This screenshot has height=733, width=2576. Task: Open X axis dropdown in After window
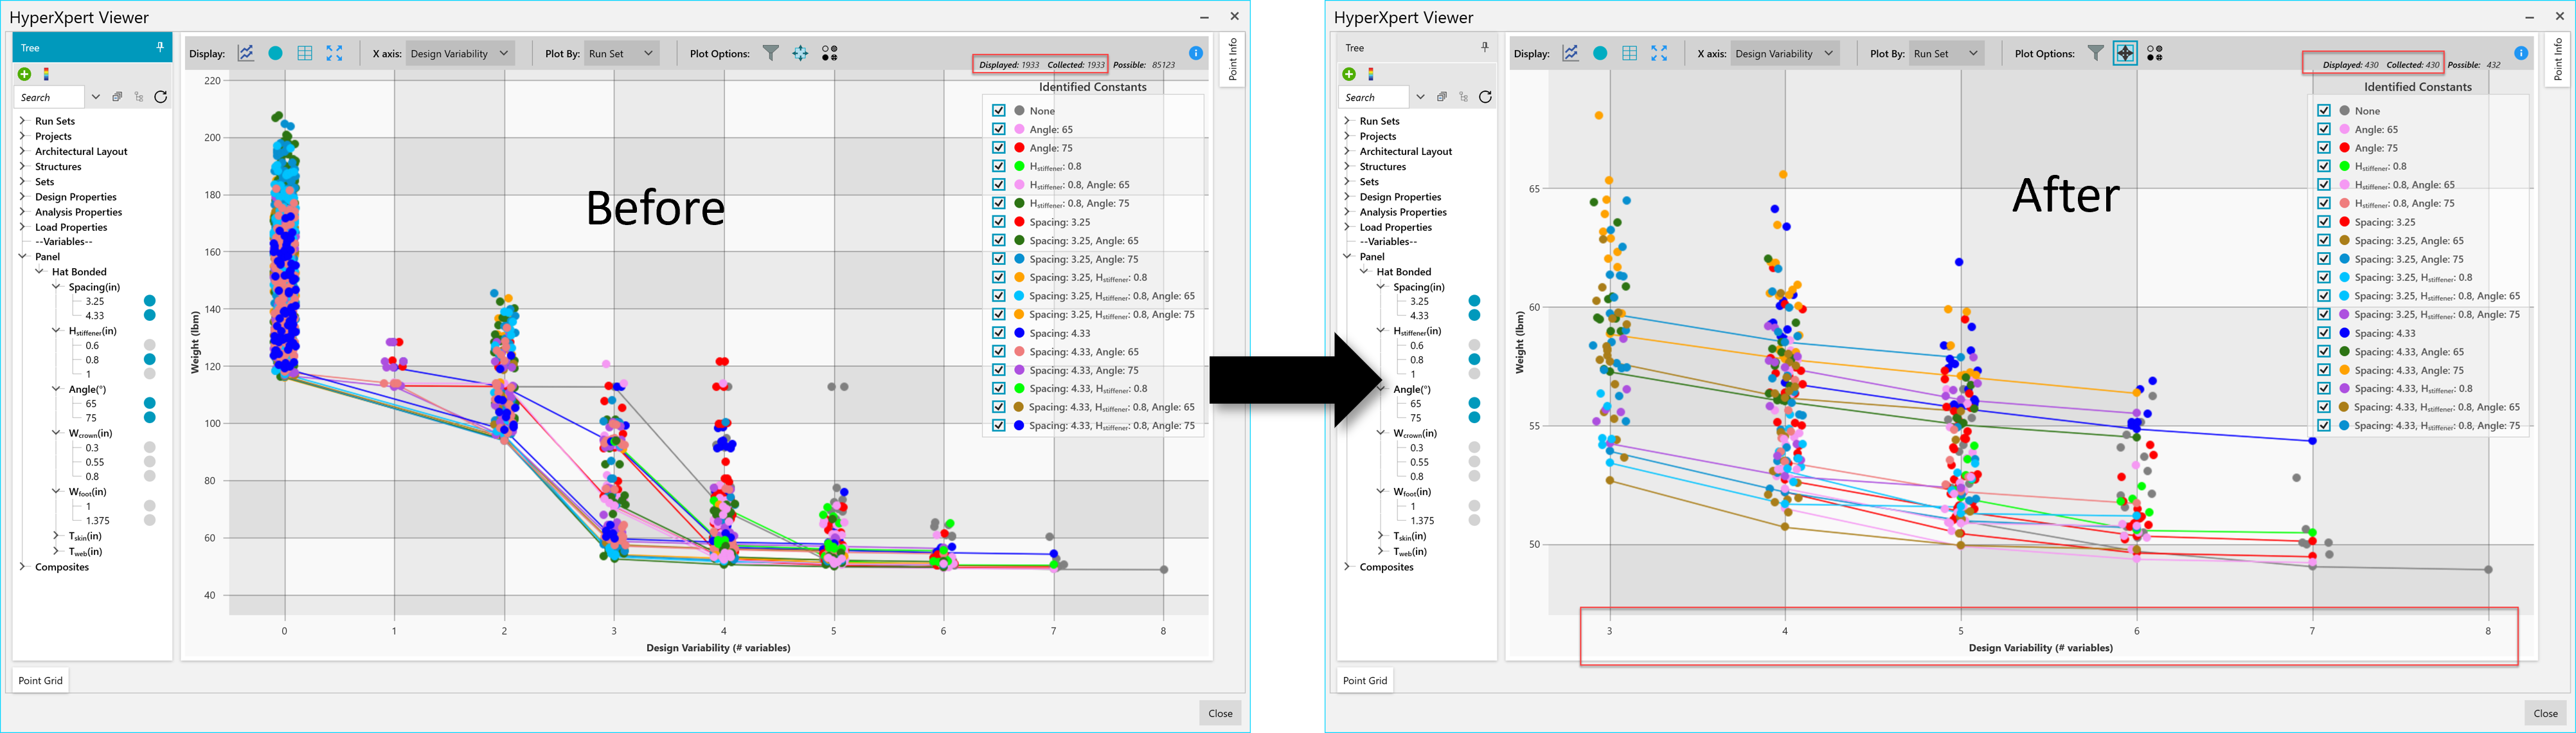click(1785, 53)
